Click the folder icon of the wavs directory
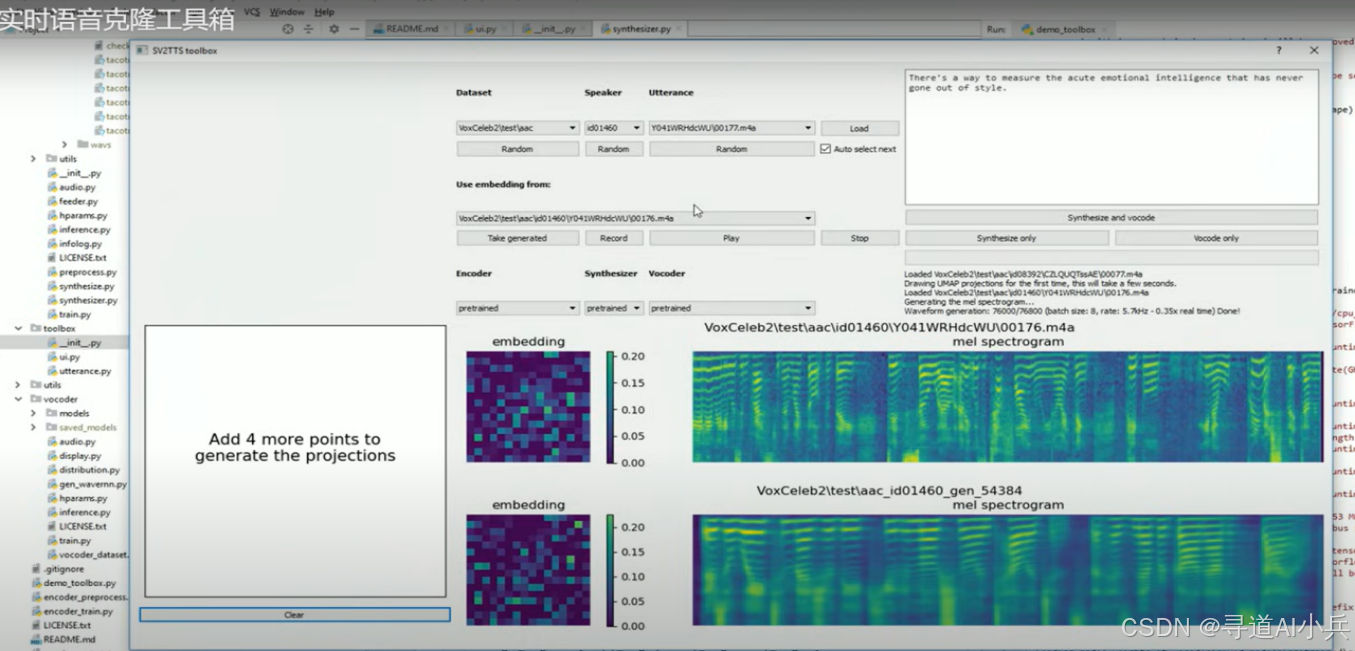 pos(83,145)
